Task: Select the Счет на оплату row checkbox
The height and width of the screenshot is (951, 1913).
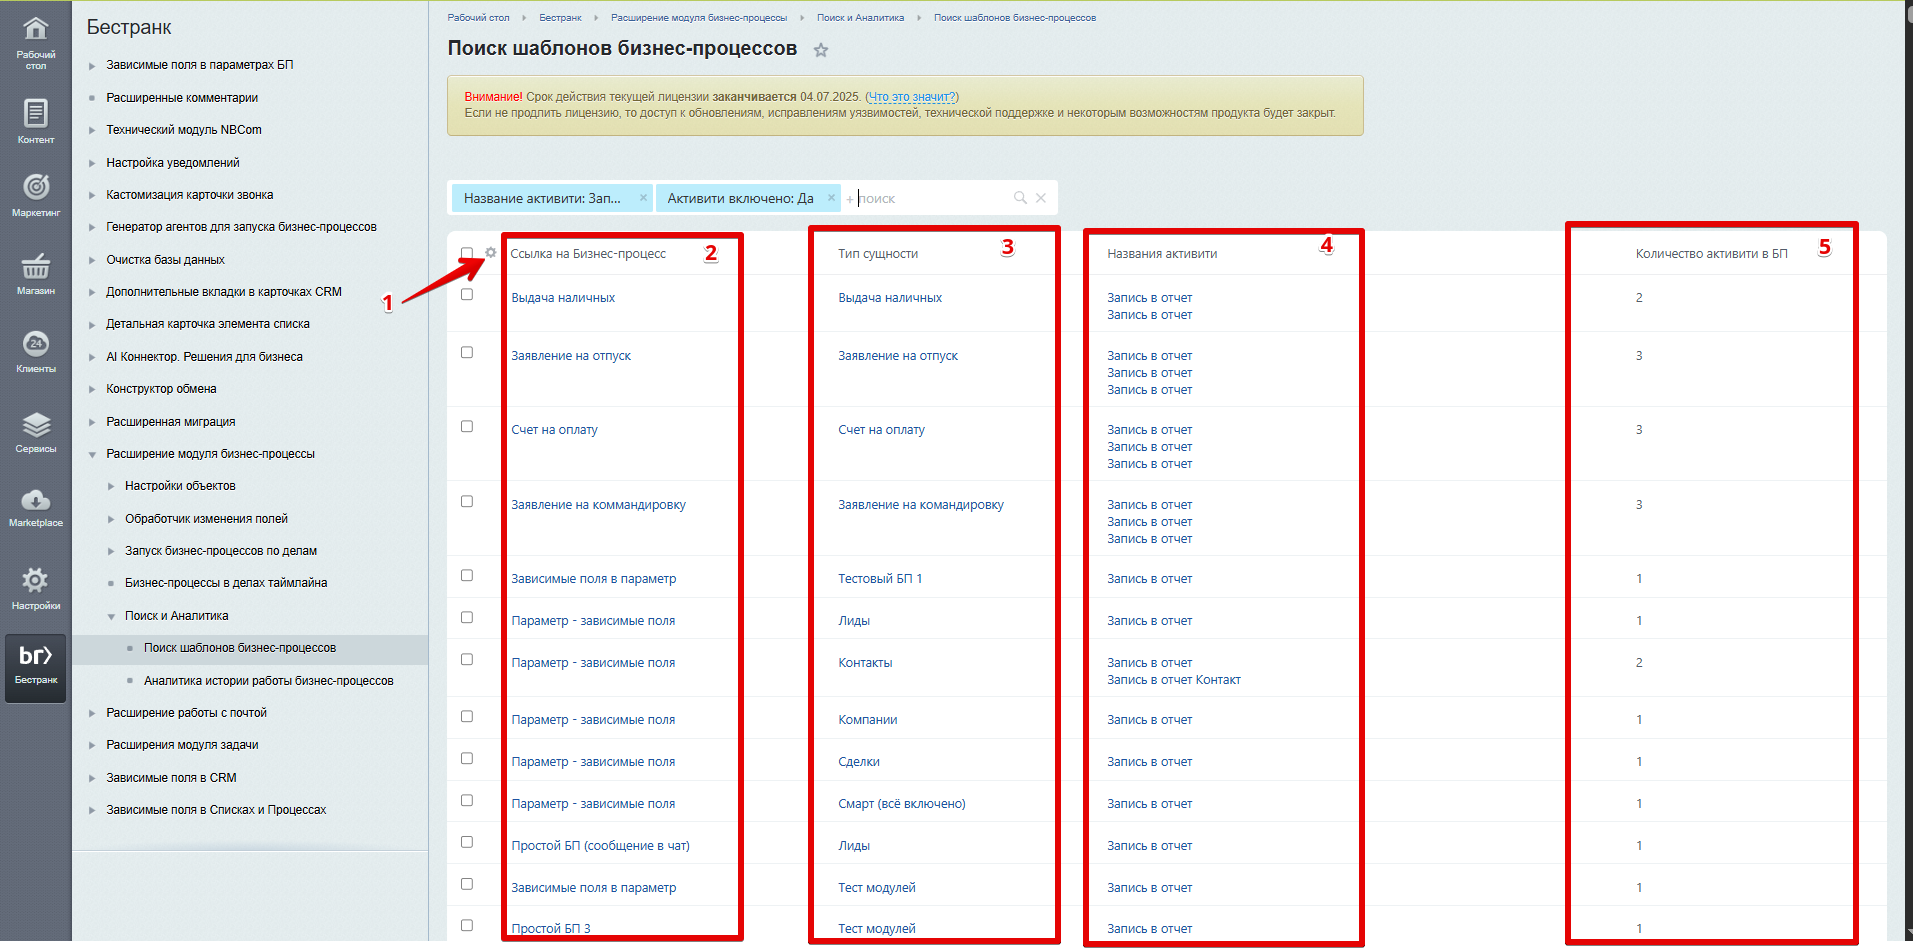Action: click(467, 427)
